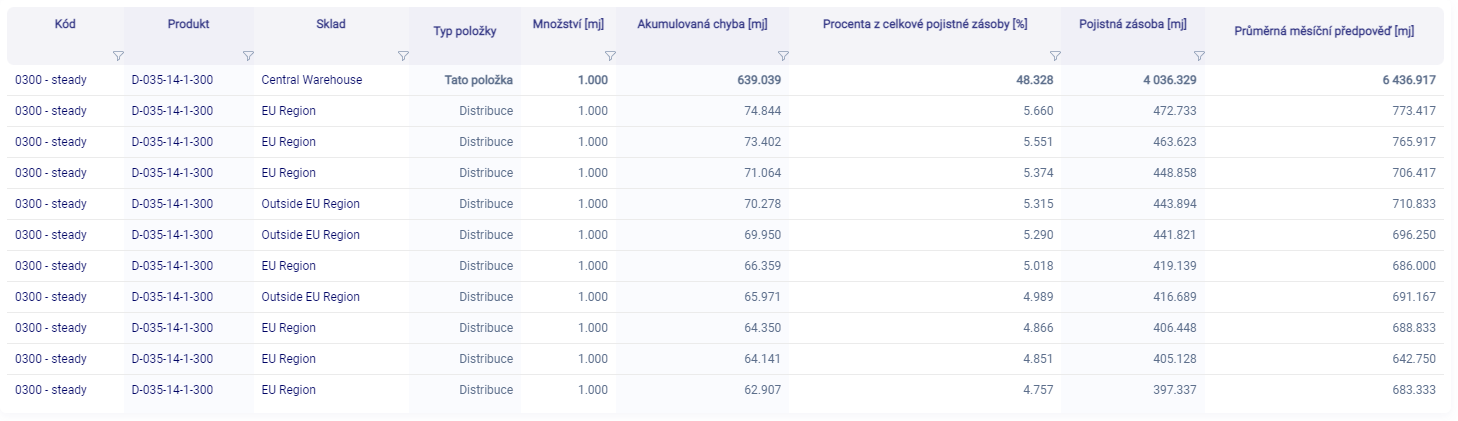Image resolution: width=1458 pixels, height=421 pixels.
Task: Click the average forecast value 642.750
Action: (1414, 359)
